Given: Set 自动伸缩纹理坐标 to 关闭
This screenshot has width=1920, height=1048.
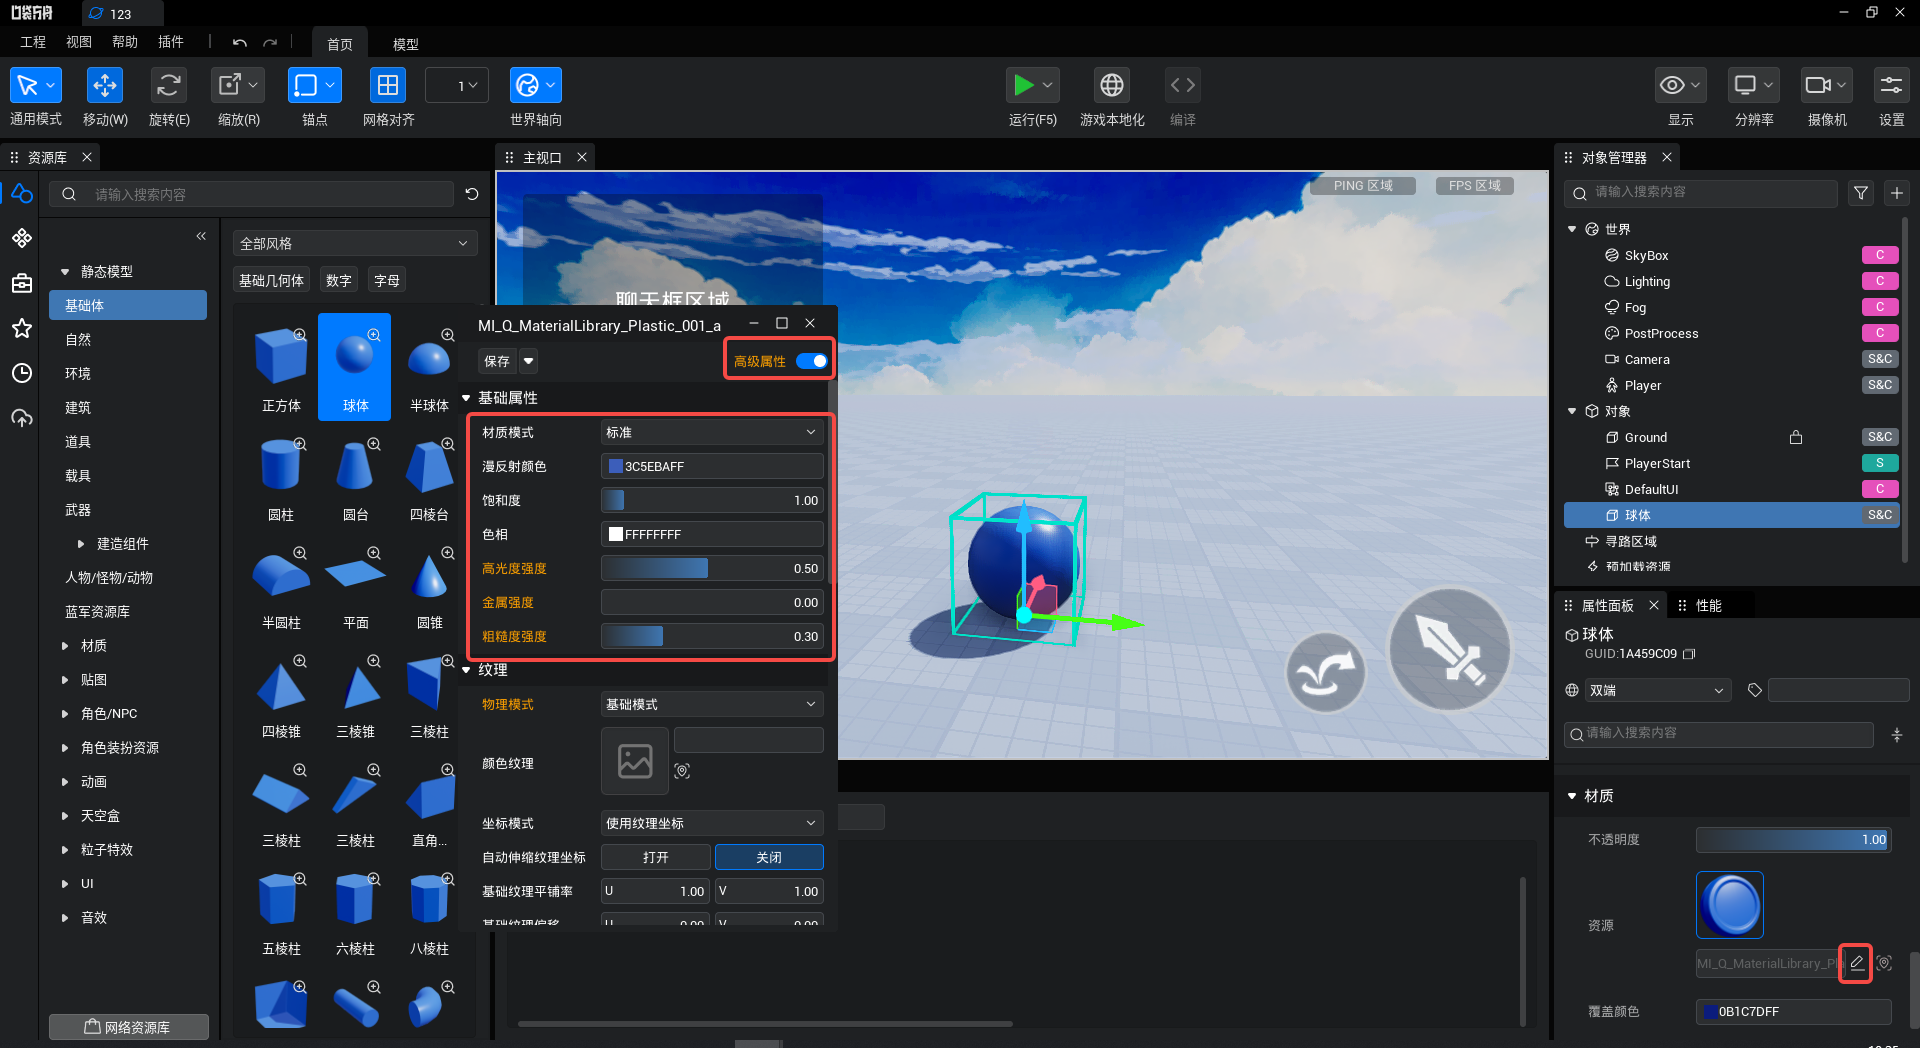Looking at the screenshot, I should [x=769, y=857].
